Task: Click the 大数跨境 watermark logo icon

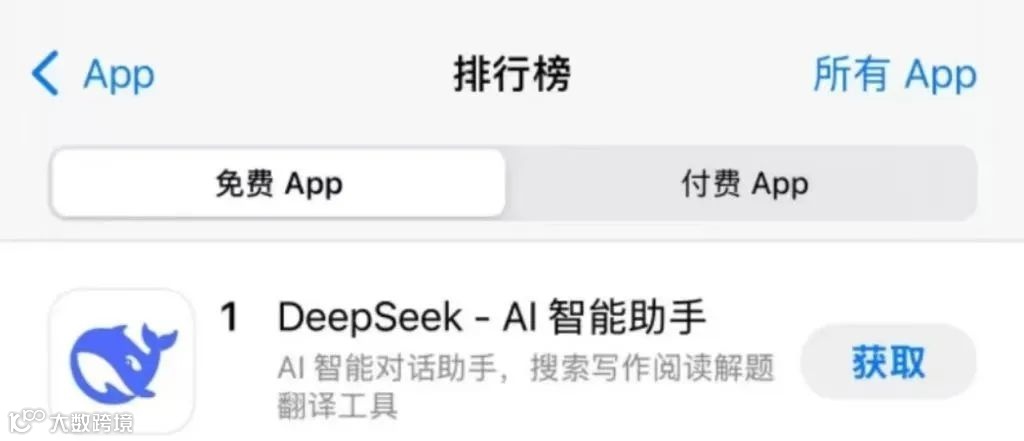Action: tap(26, 421)
